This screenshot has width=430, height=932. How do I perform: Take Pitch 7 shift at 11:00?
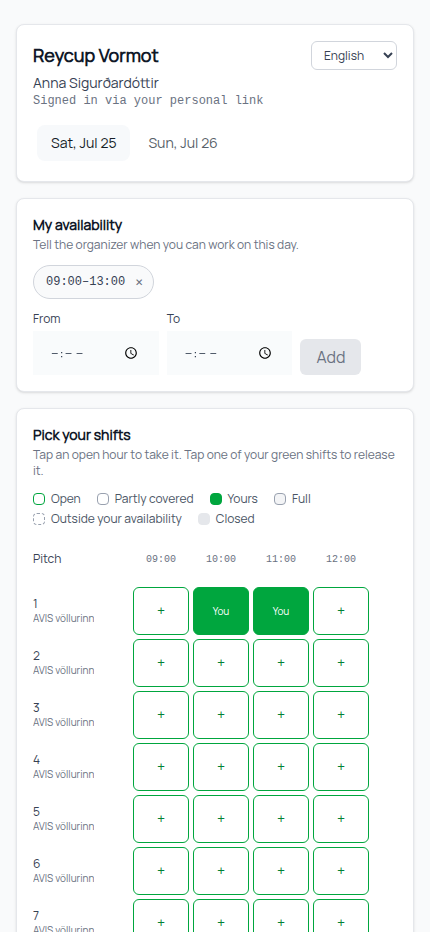coord(281,916)
